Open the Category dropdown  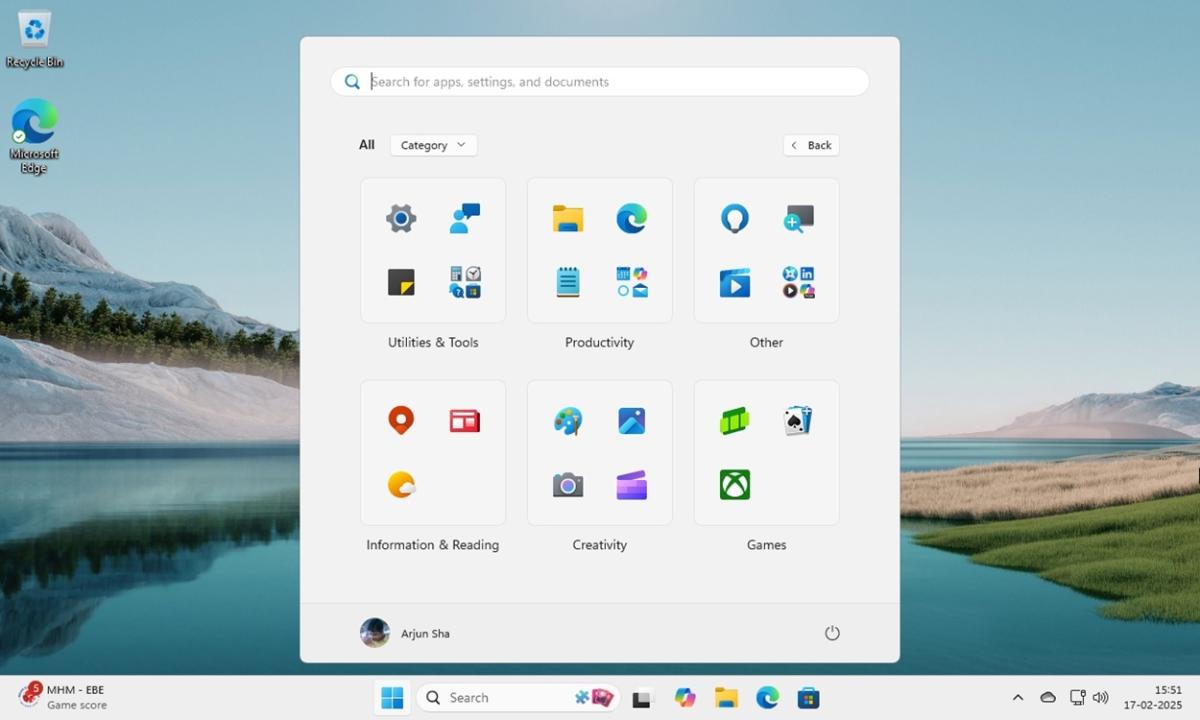[432, 144]
